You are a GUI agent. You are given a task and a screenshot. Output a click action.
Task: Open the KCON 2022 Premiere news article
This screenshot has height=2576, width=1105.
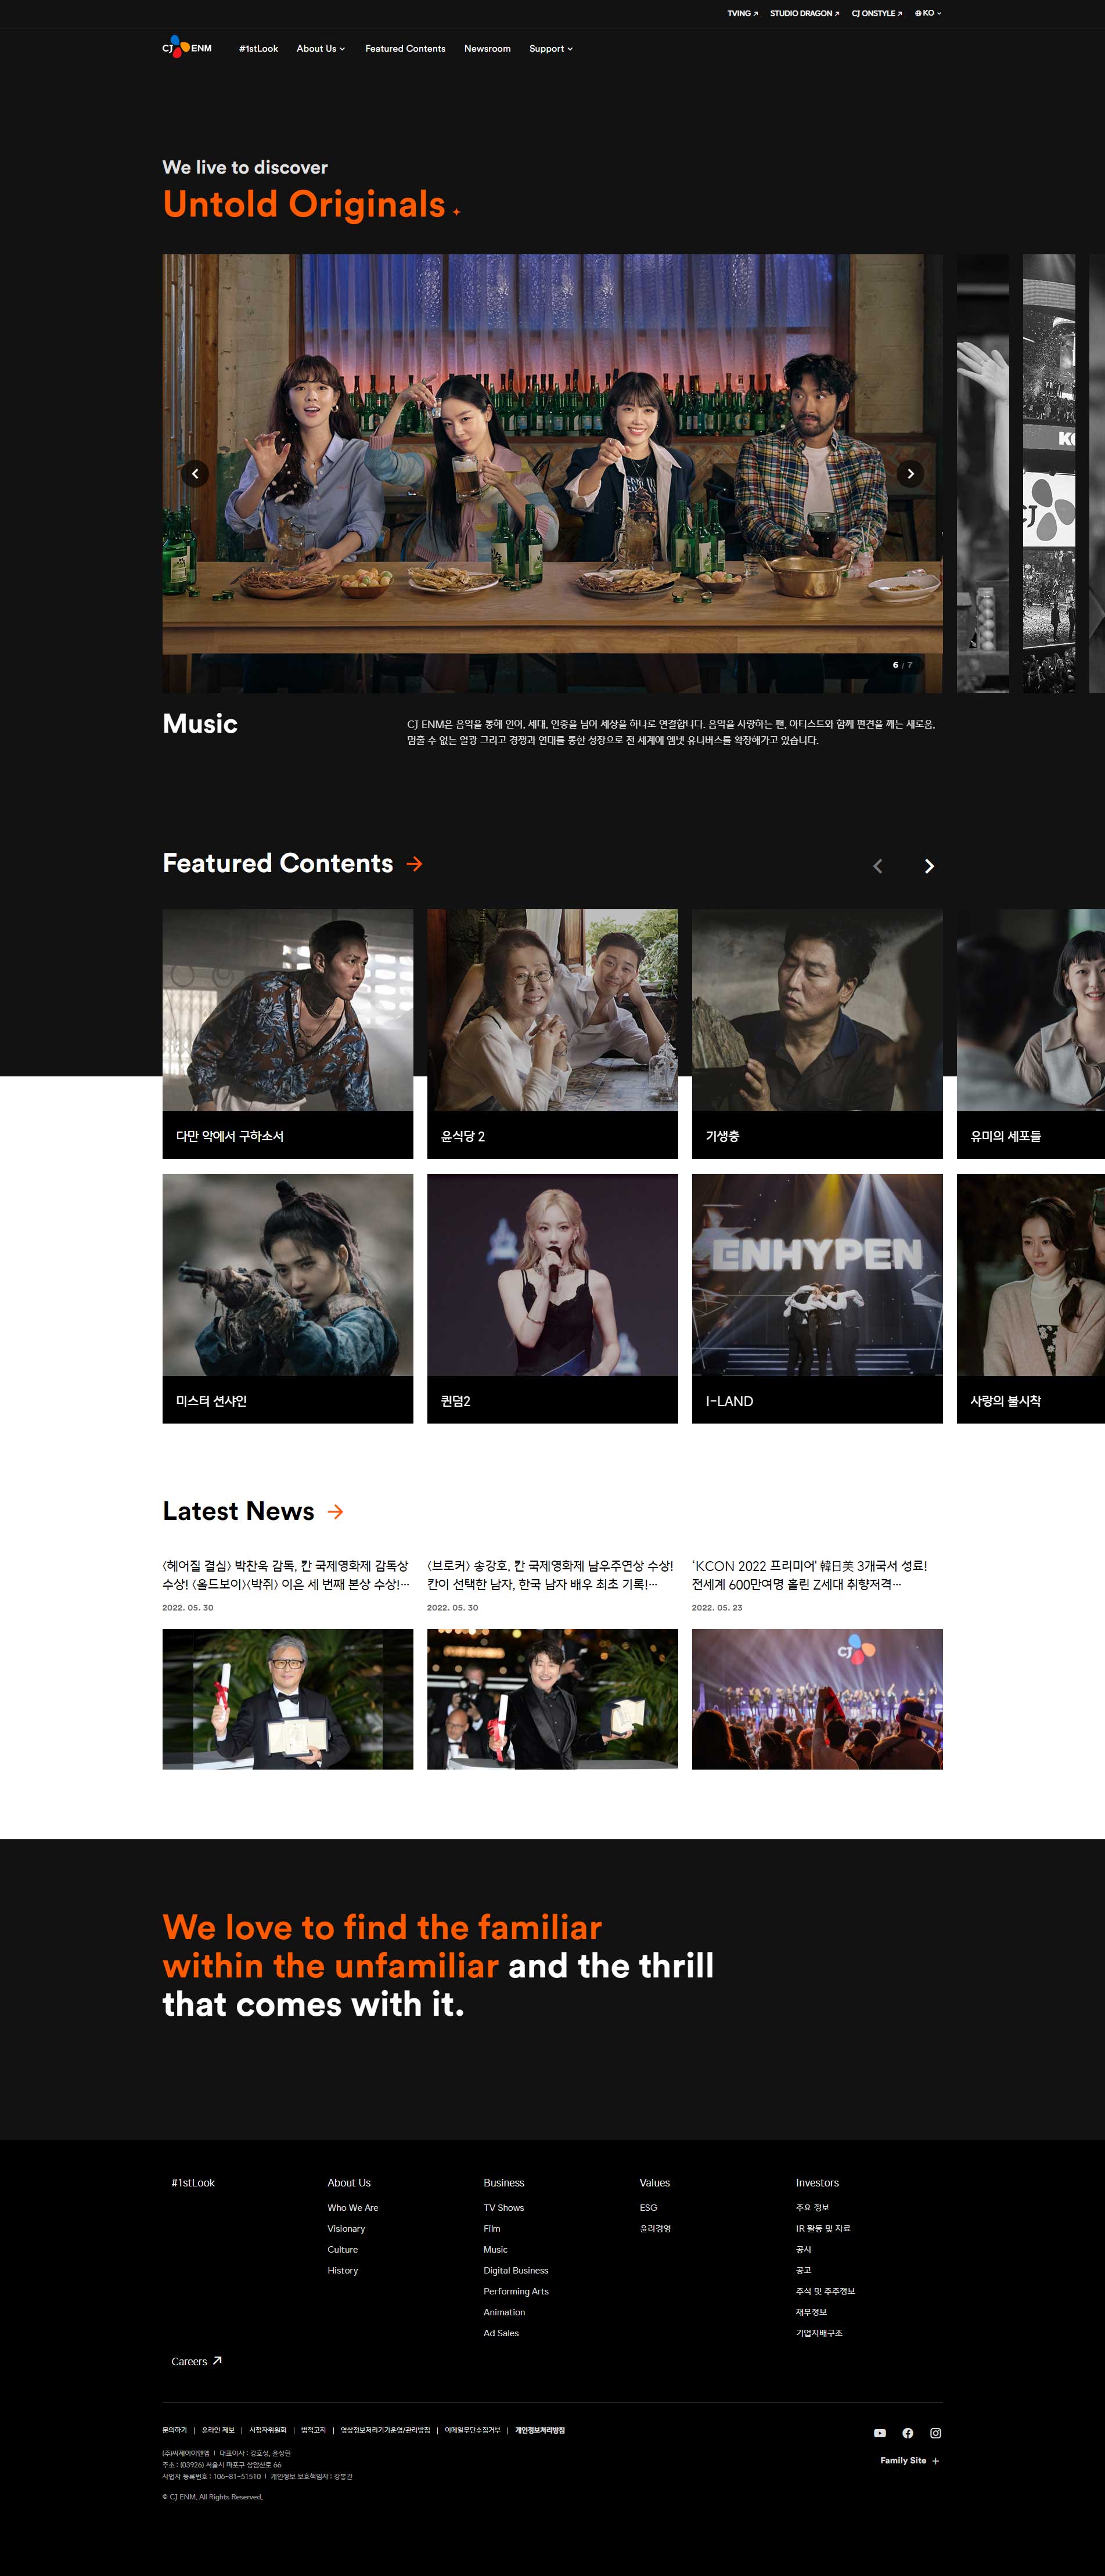point(816,1574)
